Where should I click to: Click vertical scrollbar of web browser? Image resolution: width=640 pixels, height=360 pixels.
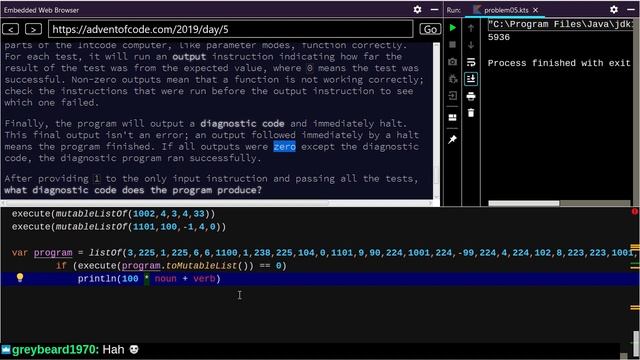click(x=436, y=176)
